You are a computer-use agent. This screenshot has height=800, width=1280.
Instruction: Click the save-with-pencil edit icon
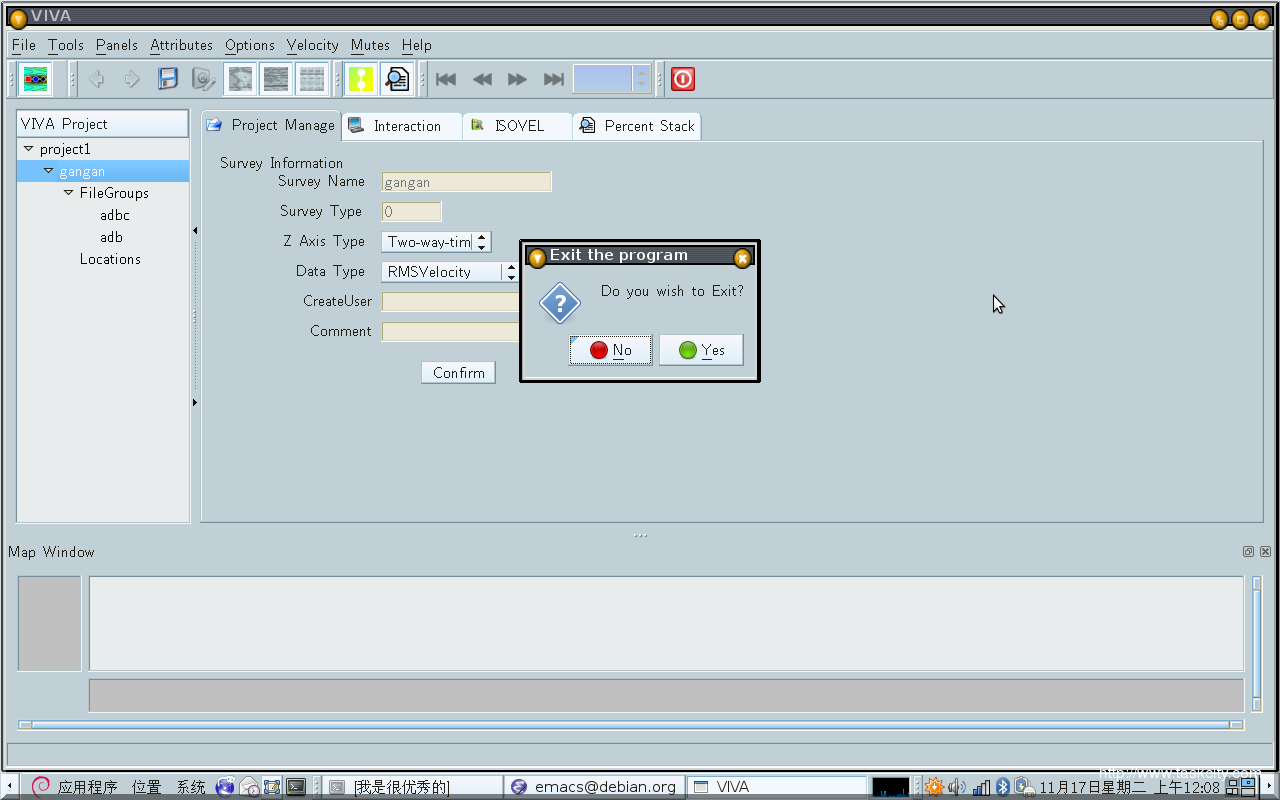[x=202, y=78]
